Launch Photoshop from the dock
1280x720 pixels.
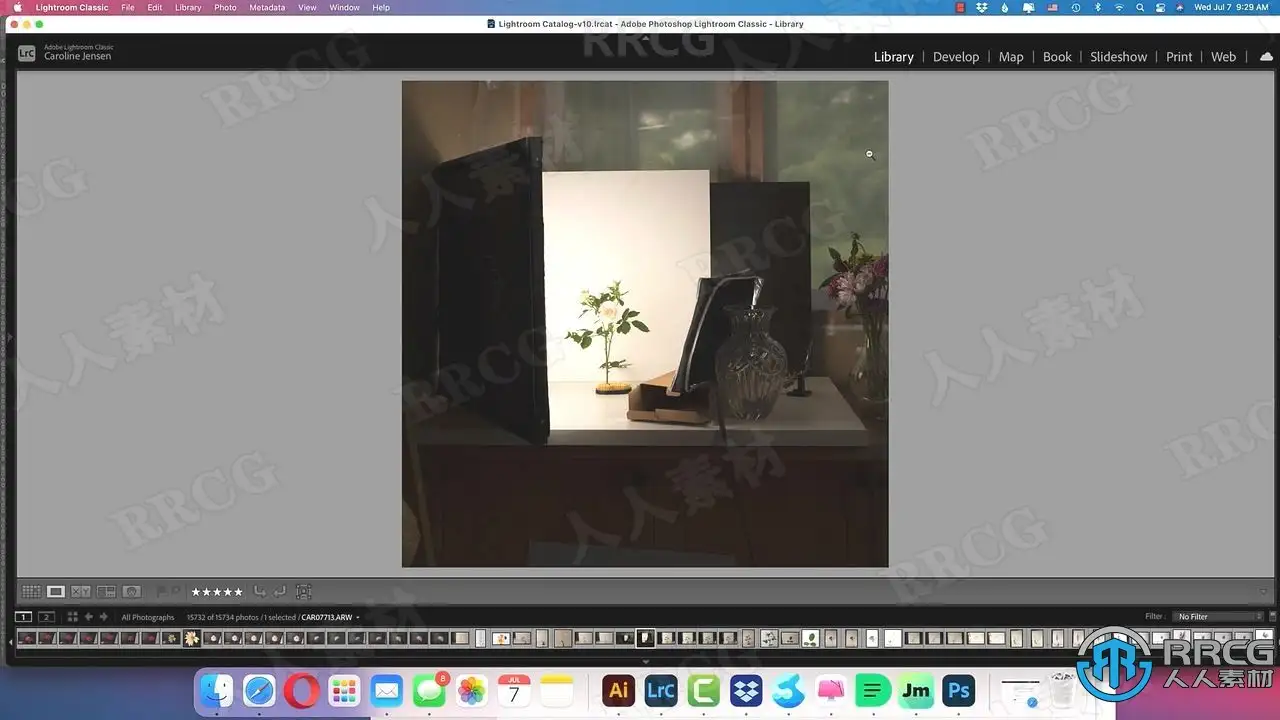(x=959, y=690)
